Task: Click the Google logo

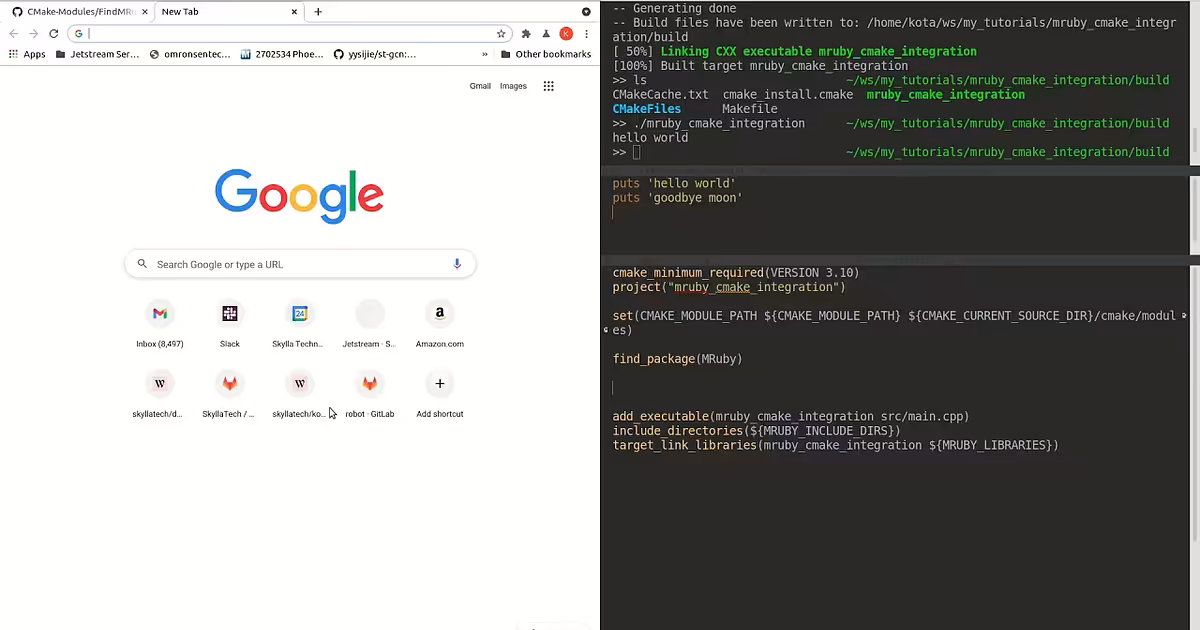Action: point(299,196)
